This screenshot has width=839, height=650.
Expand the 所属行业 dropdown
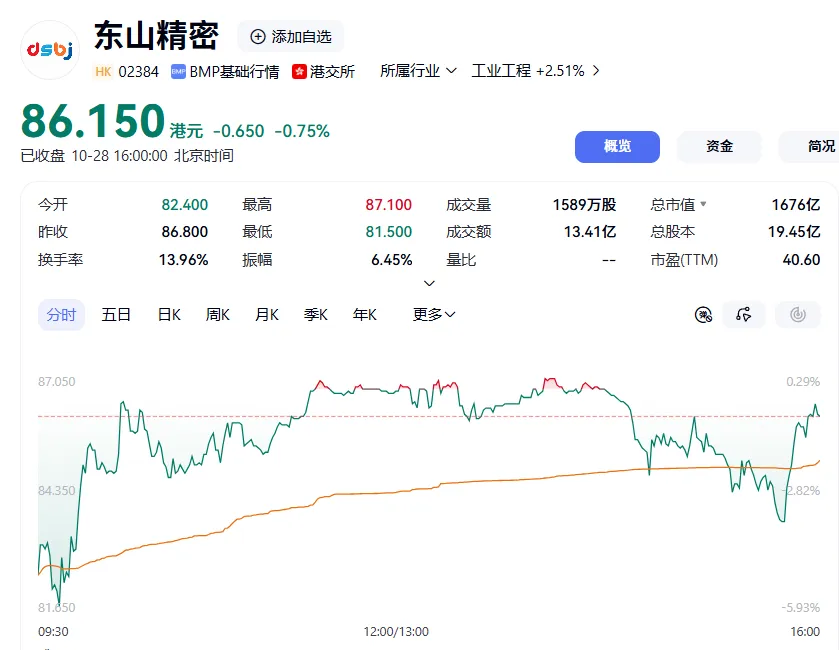tap(418, 71)
